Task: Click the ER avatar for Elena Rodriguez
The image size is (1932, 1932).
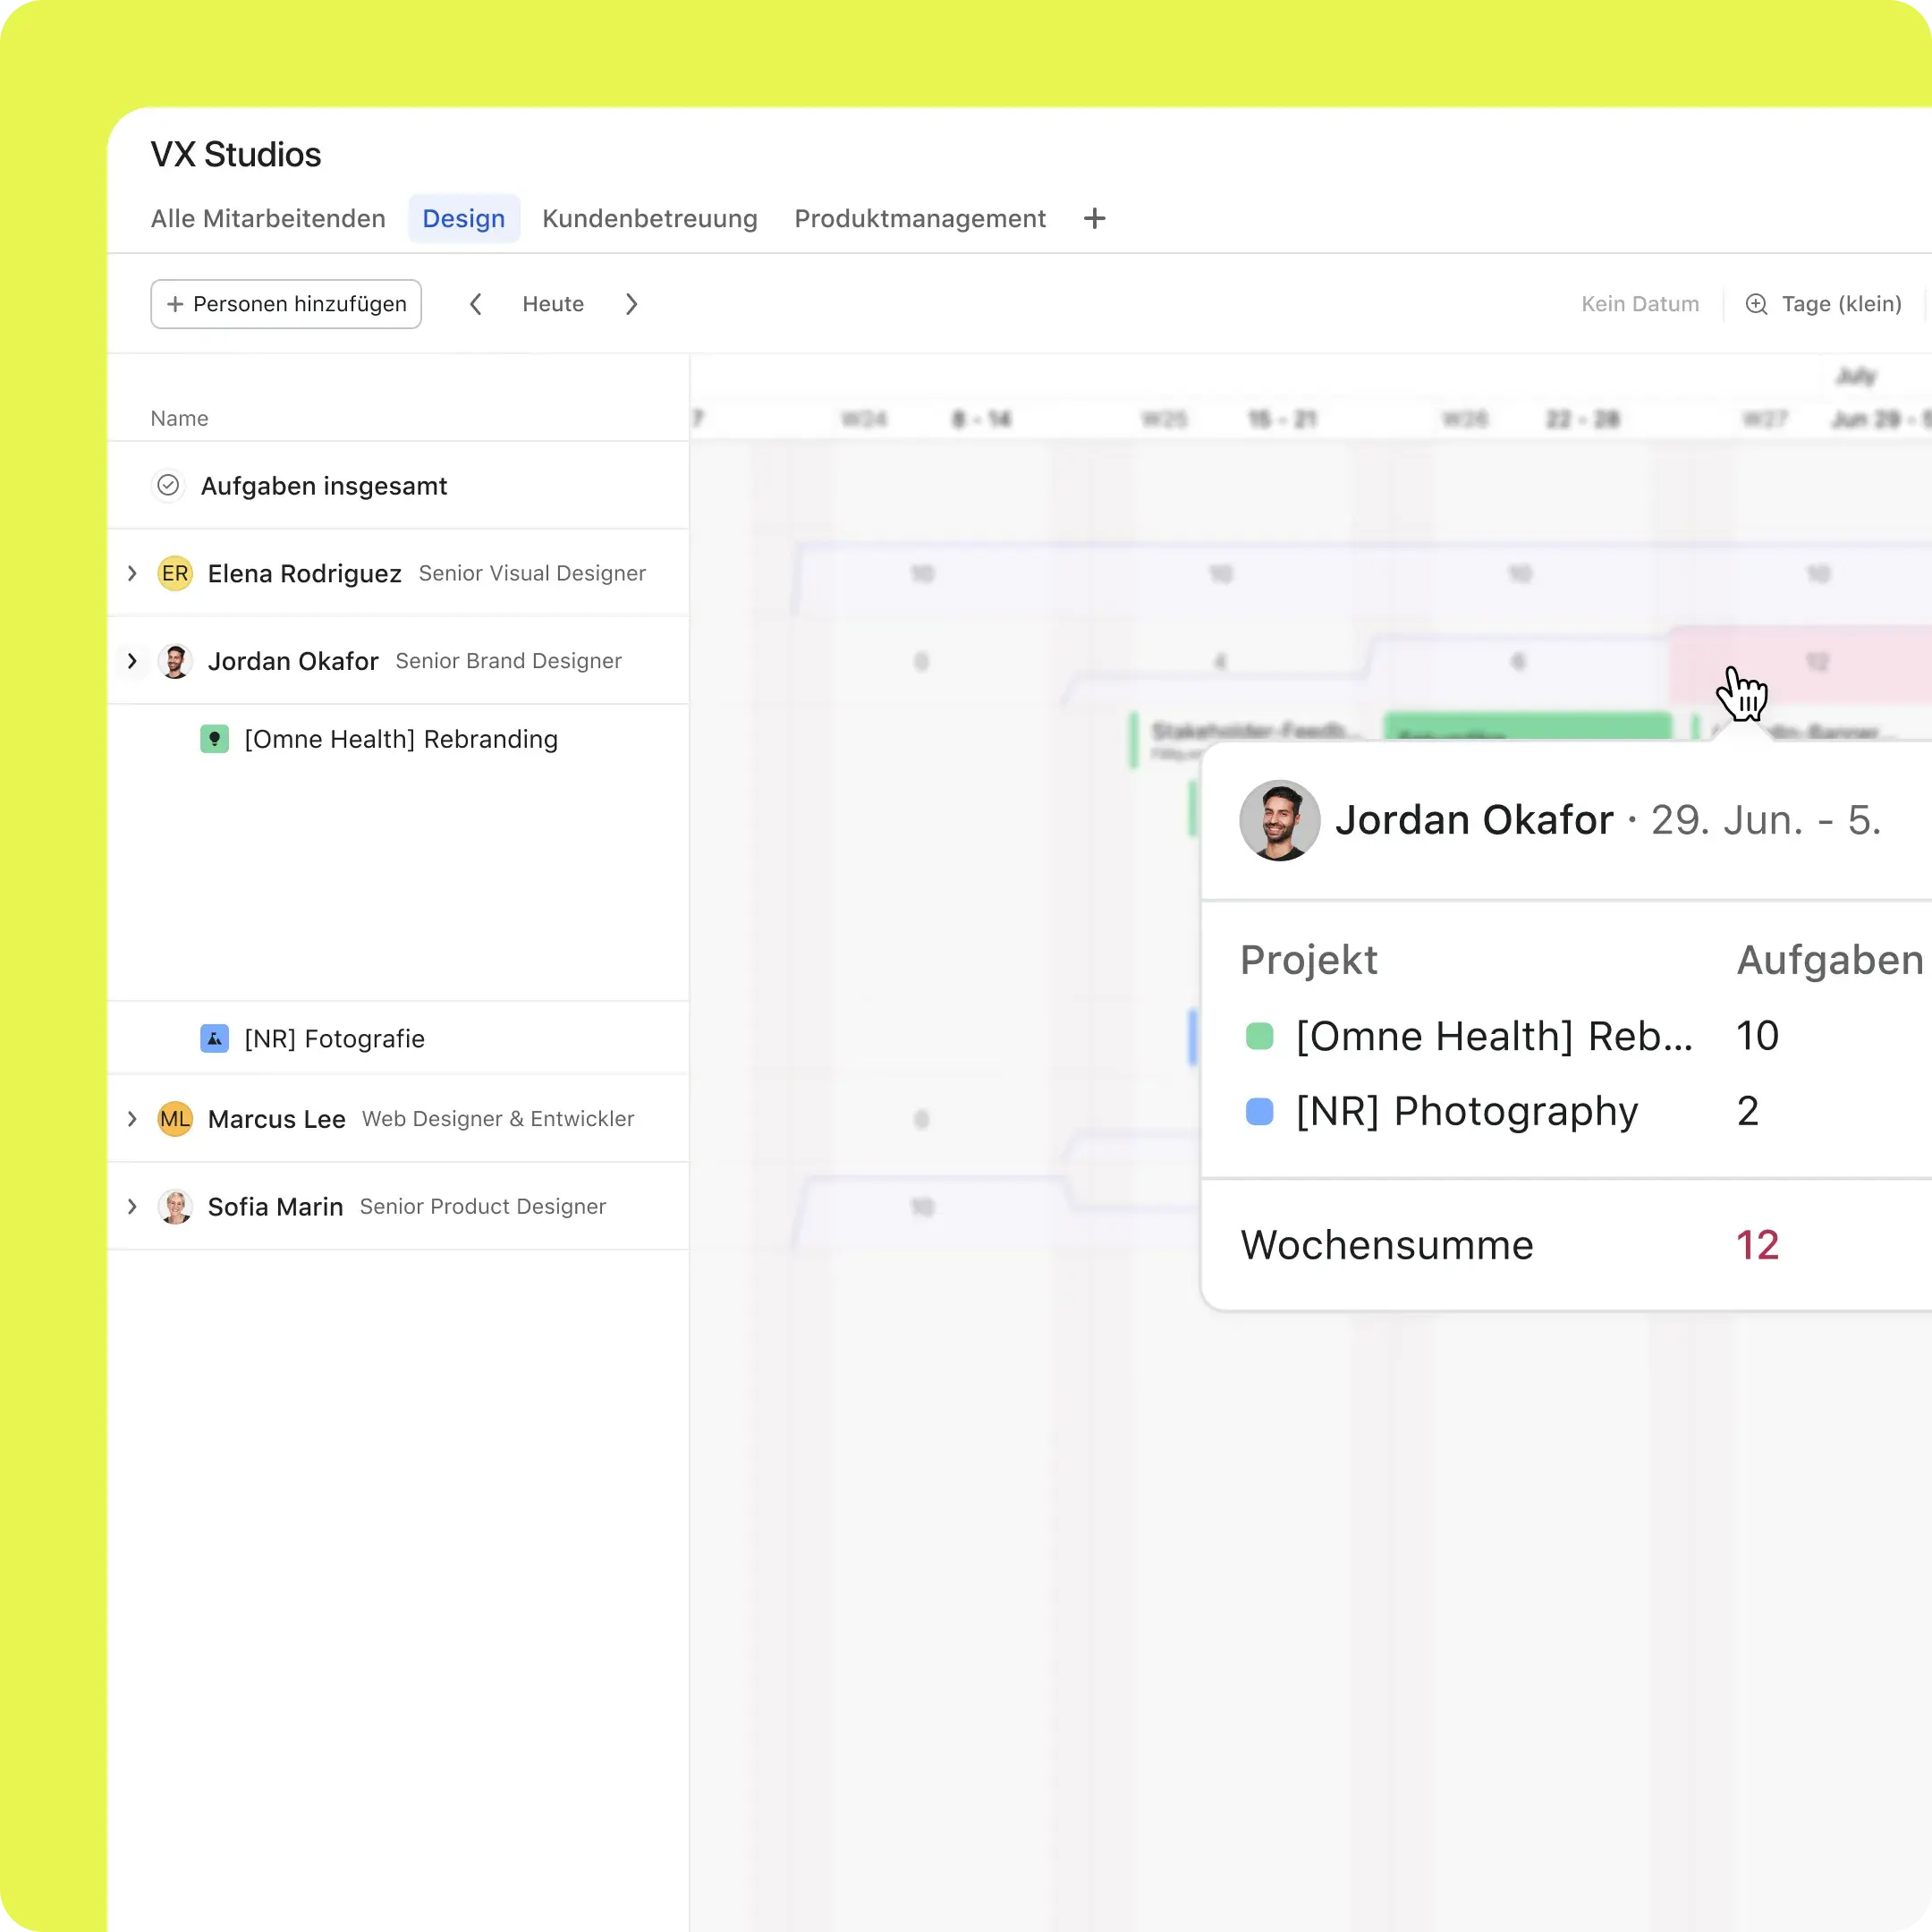Action: pos(175,573)
